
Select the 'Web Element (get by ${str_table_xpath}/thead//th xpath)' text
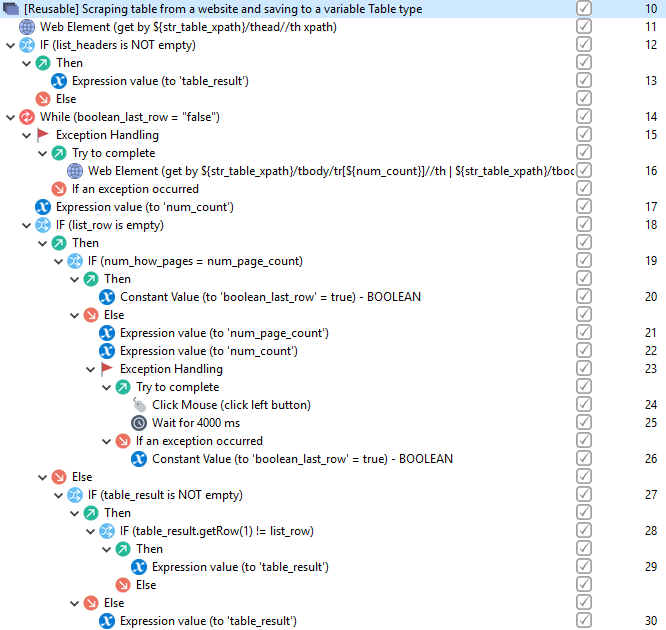click(188, 27)
